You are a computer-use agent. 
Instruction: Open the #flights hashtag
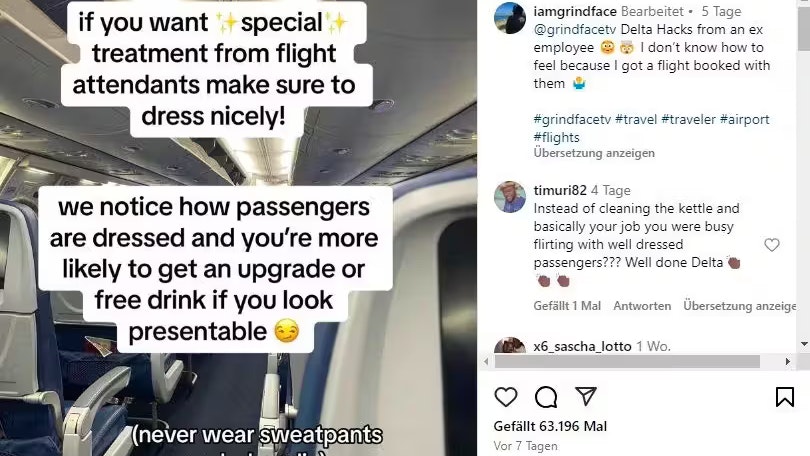pyautogui.click(x=556, y=137)
